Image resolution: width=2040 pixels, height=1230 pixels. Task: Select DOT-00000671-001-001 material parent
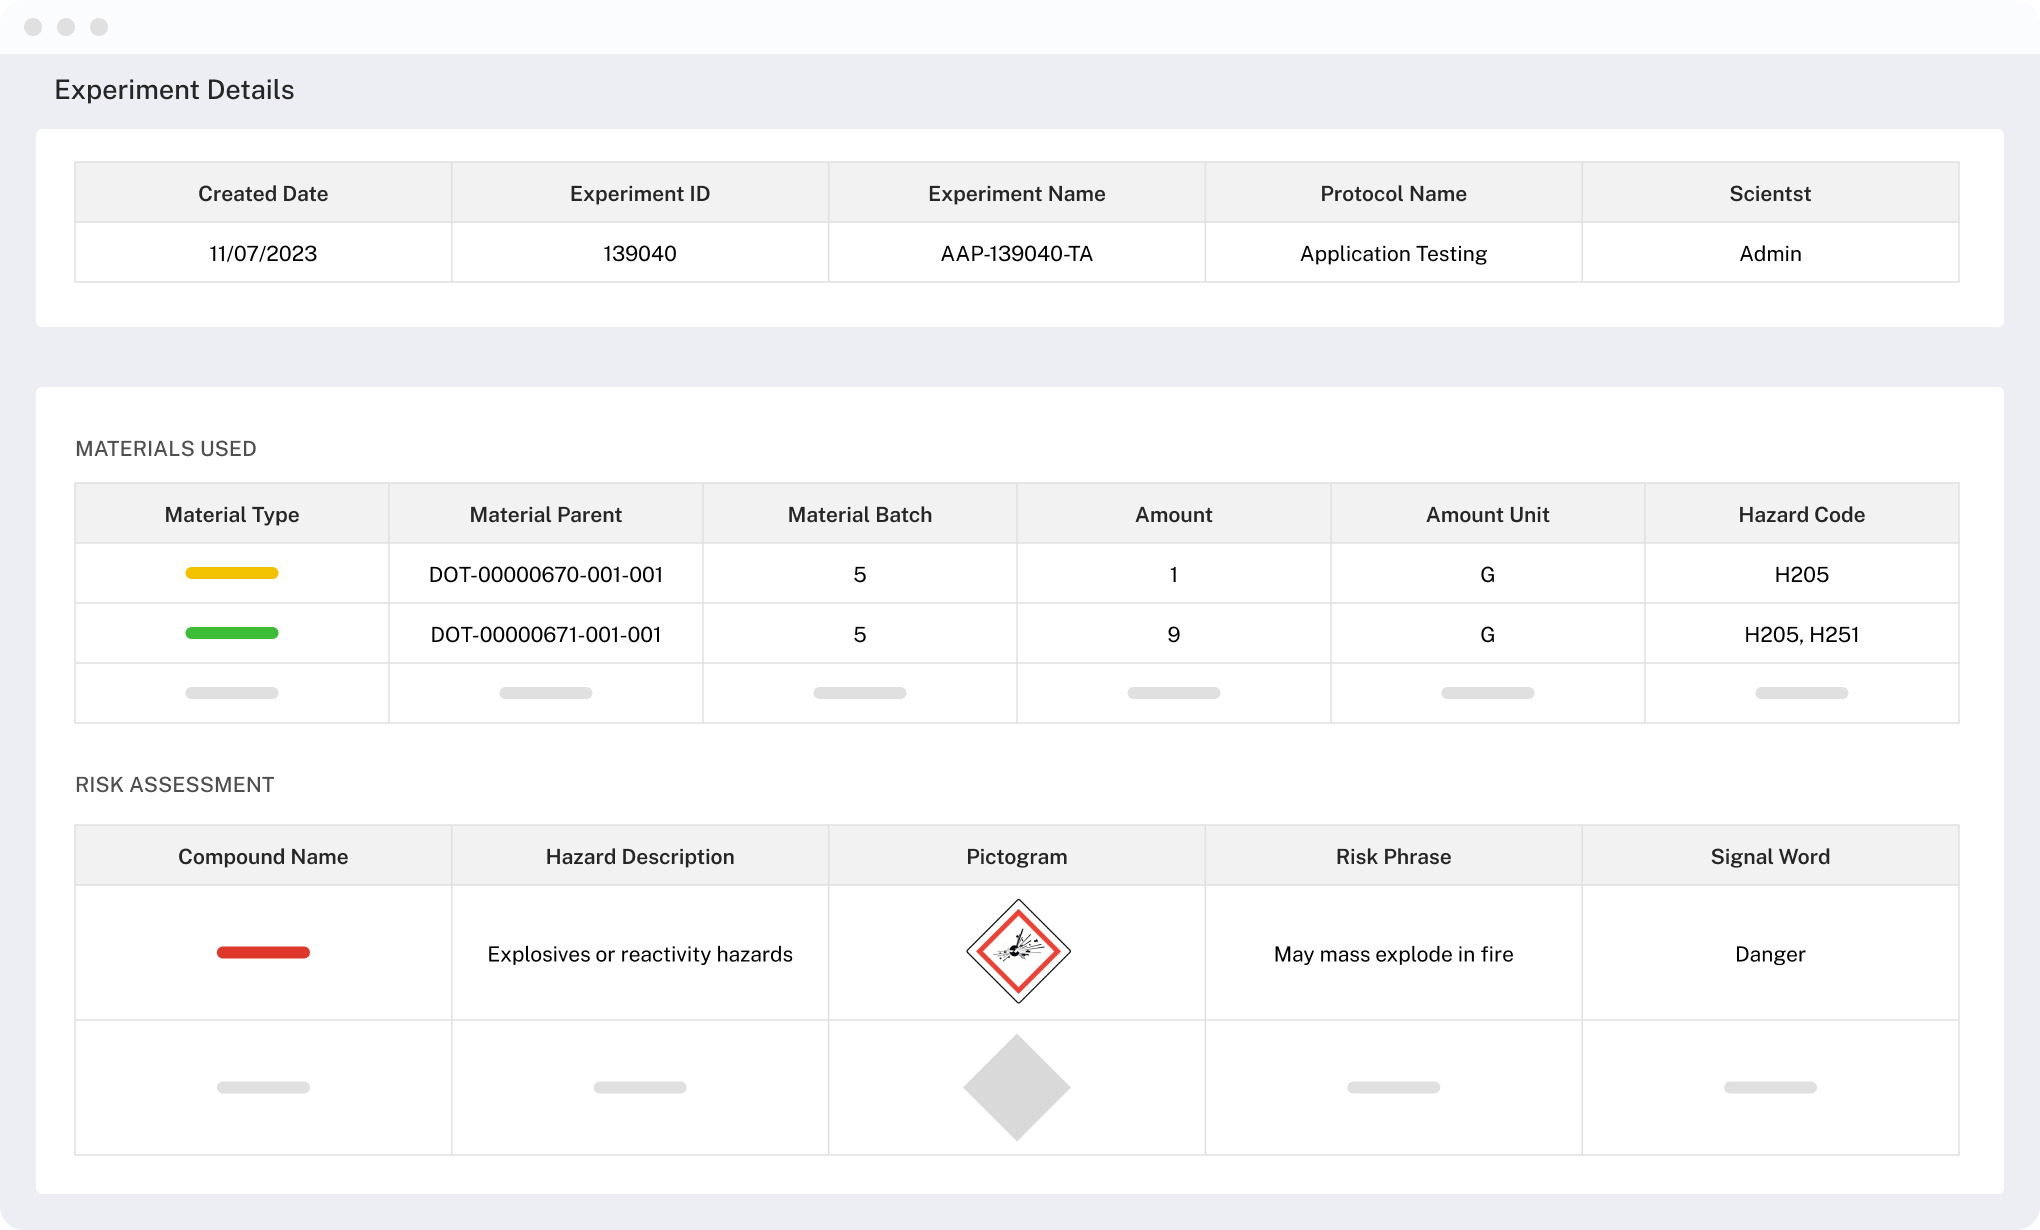point(546,634)
